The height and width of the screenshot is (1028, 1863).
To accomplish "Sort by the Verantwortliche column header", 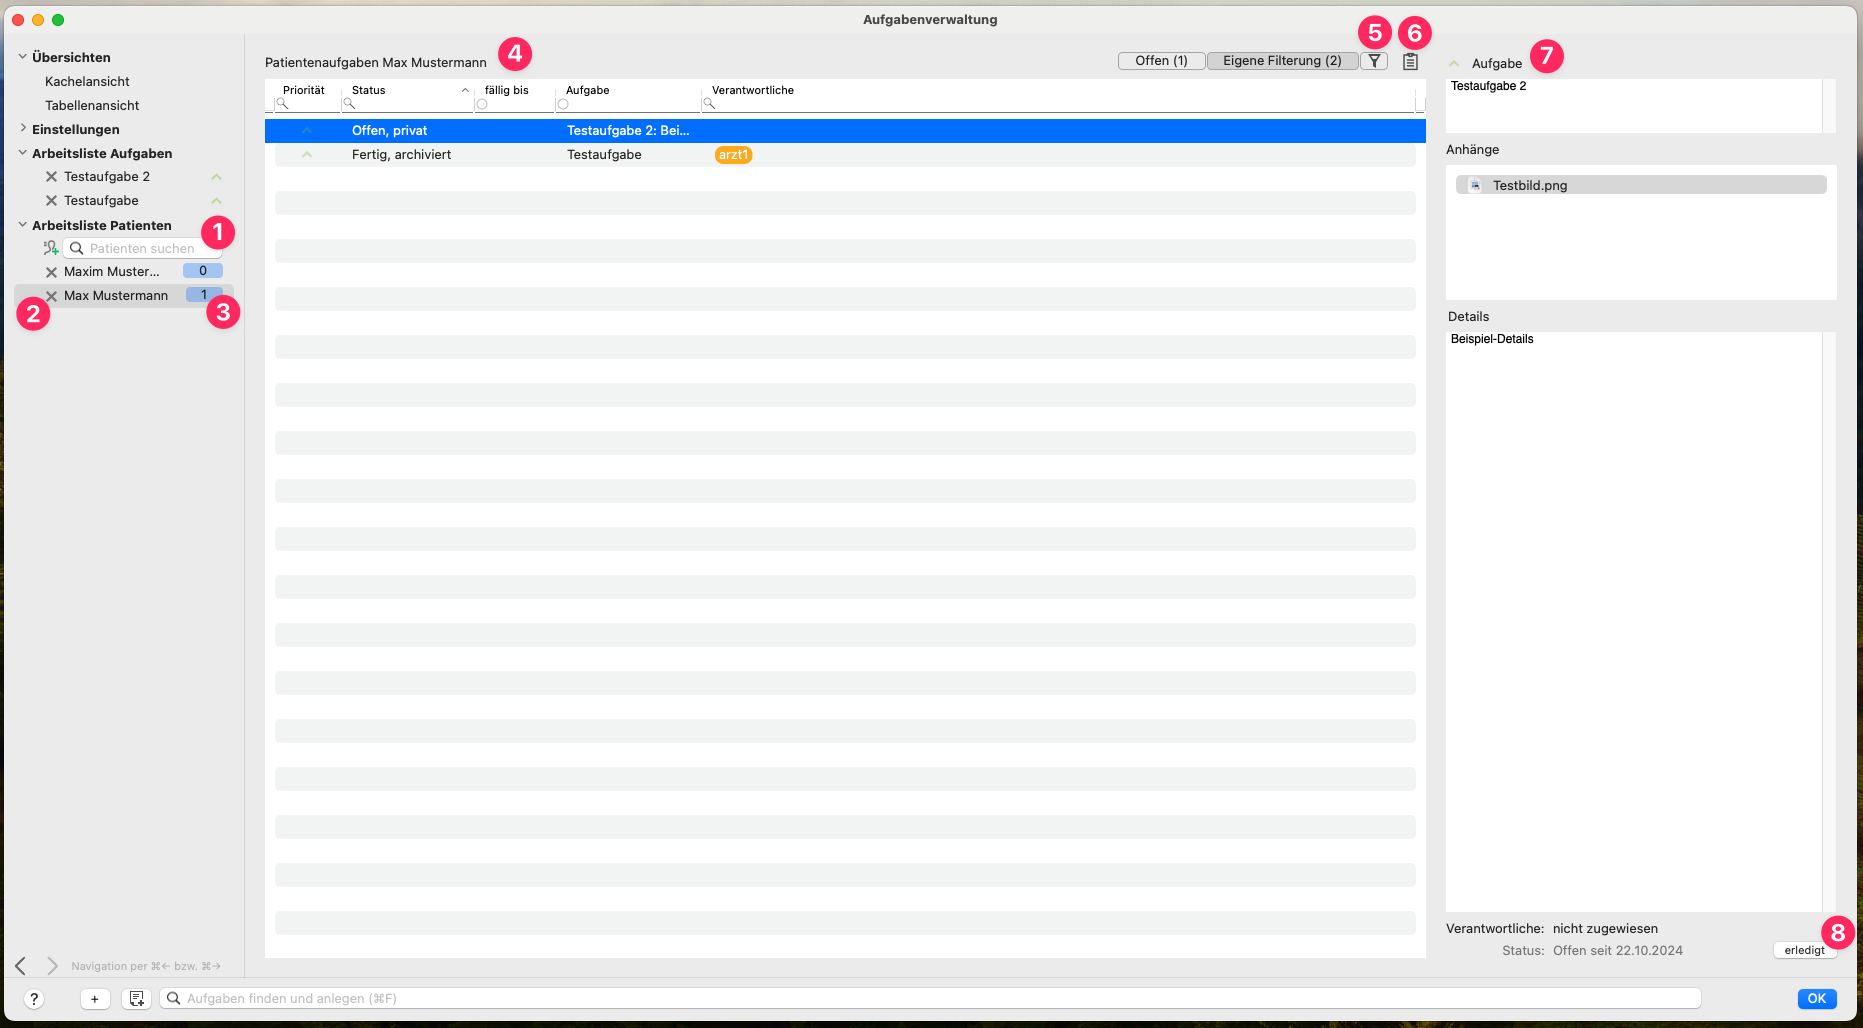I will (x=753, y=90).
